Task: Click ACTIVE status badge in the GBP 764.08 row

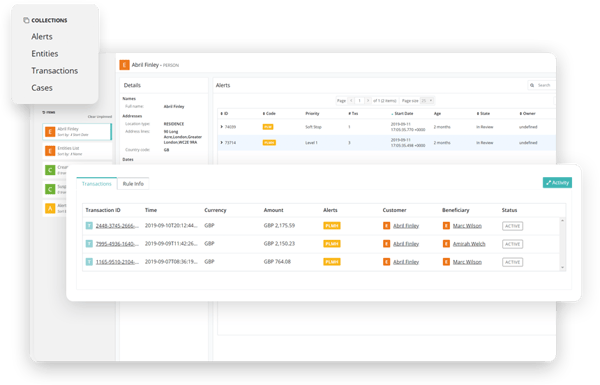Action: pos(512,262)
